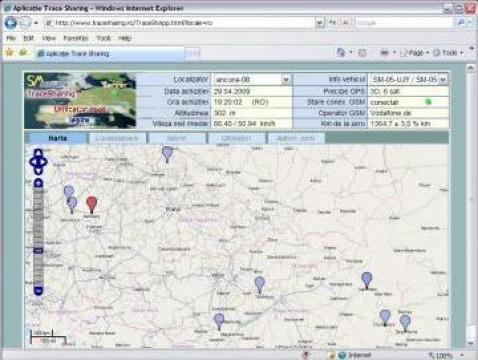Refresh the page with the refresh icon
Image resolution: width=478 pixels, height=360 pixels.
pyautogui.click(x=333, y=23)
